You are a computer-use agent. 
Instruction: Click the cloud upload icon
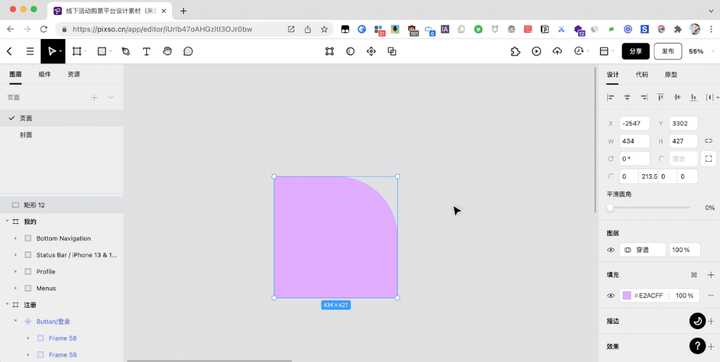coord(557,51)
